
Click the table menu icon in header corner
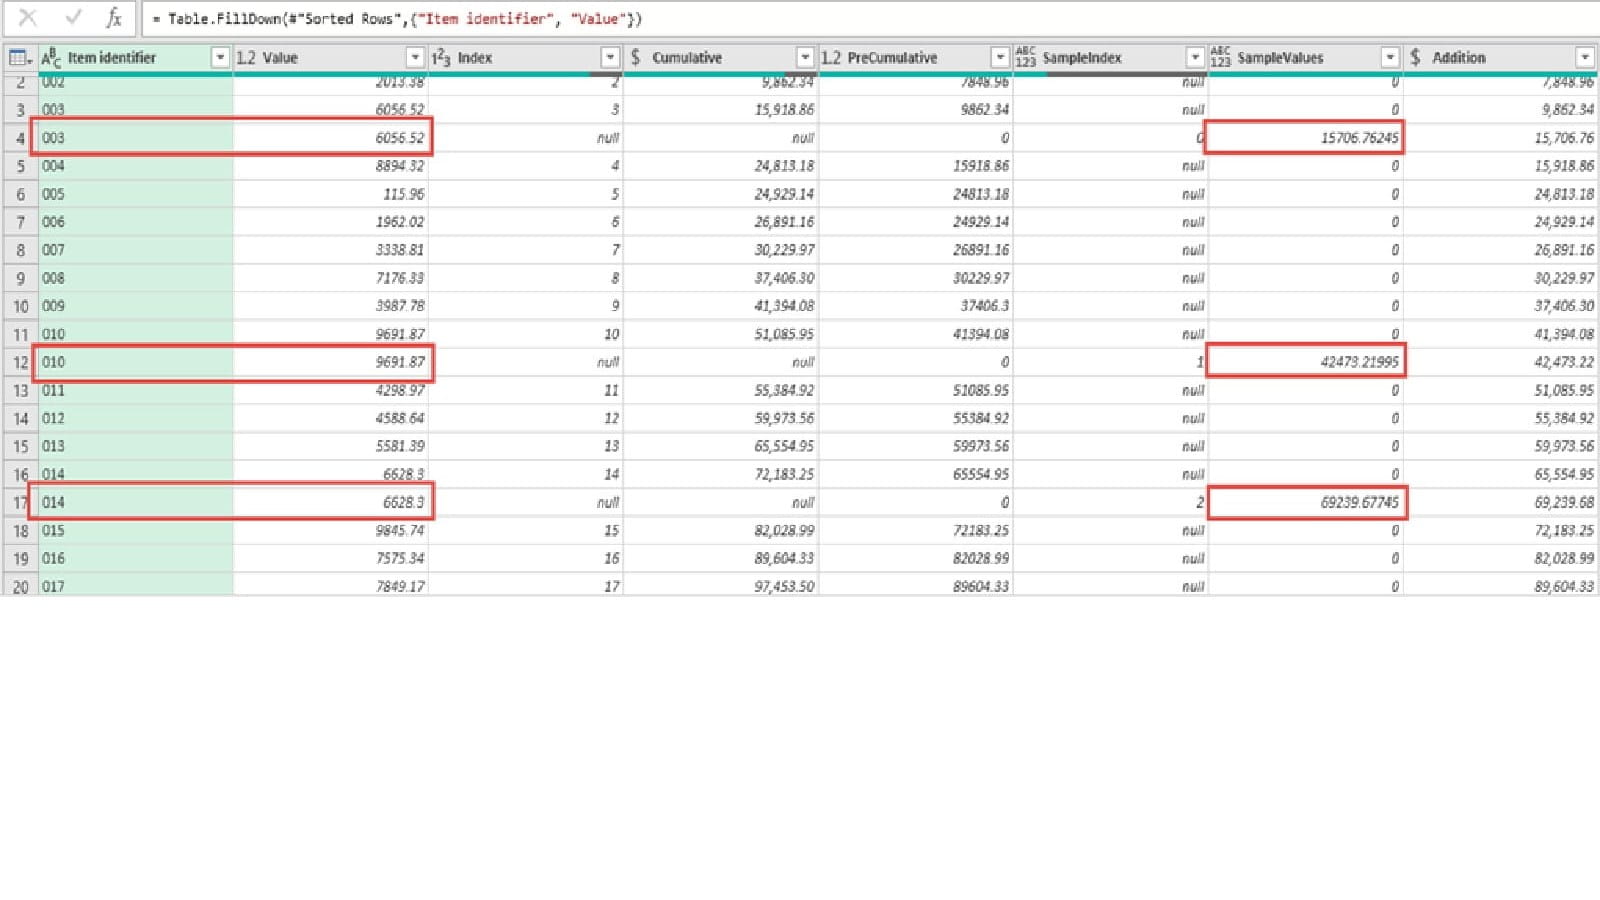[x=19, y=58]
